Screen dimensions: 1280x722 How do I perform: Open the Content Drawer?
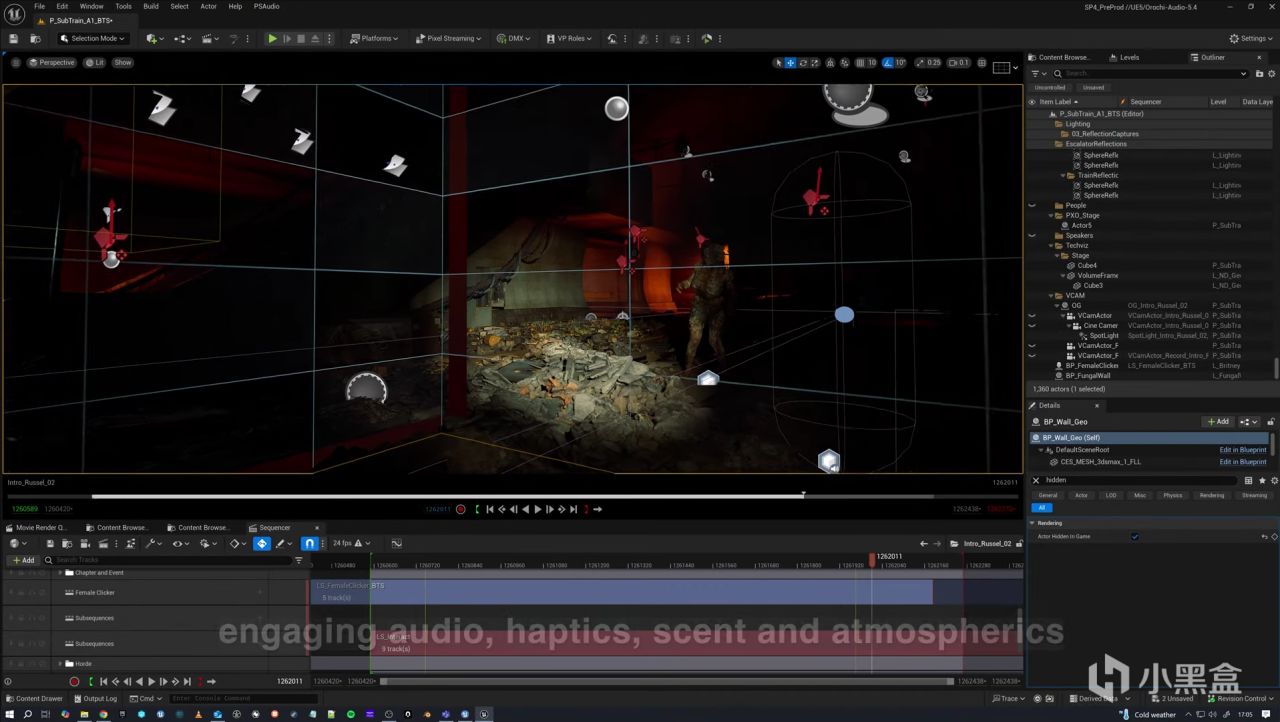pyautogui.click(x=36, y=699)
